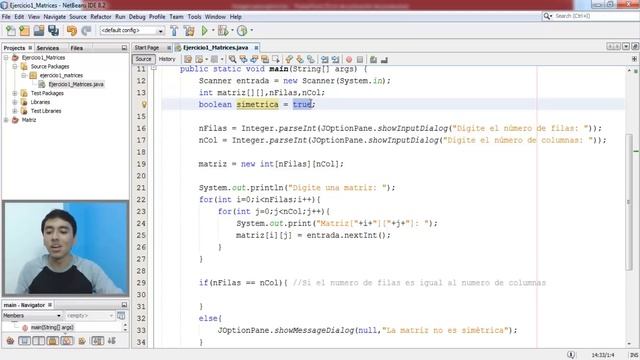
Task: Open the Debug Project dropdown arrow
Action: [232, 30]
